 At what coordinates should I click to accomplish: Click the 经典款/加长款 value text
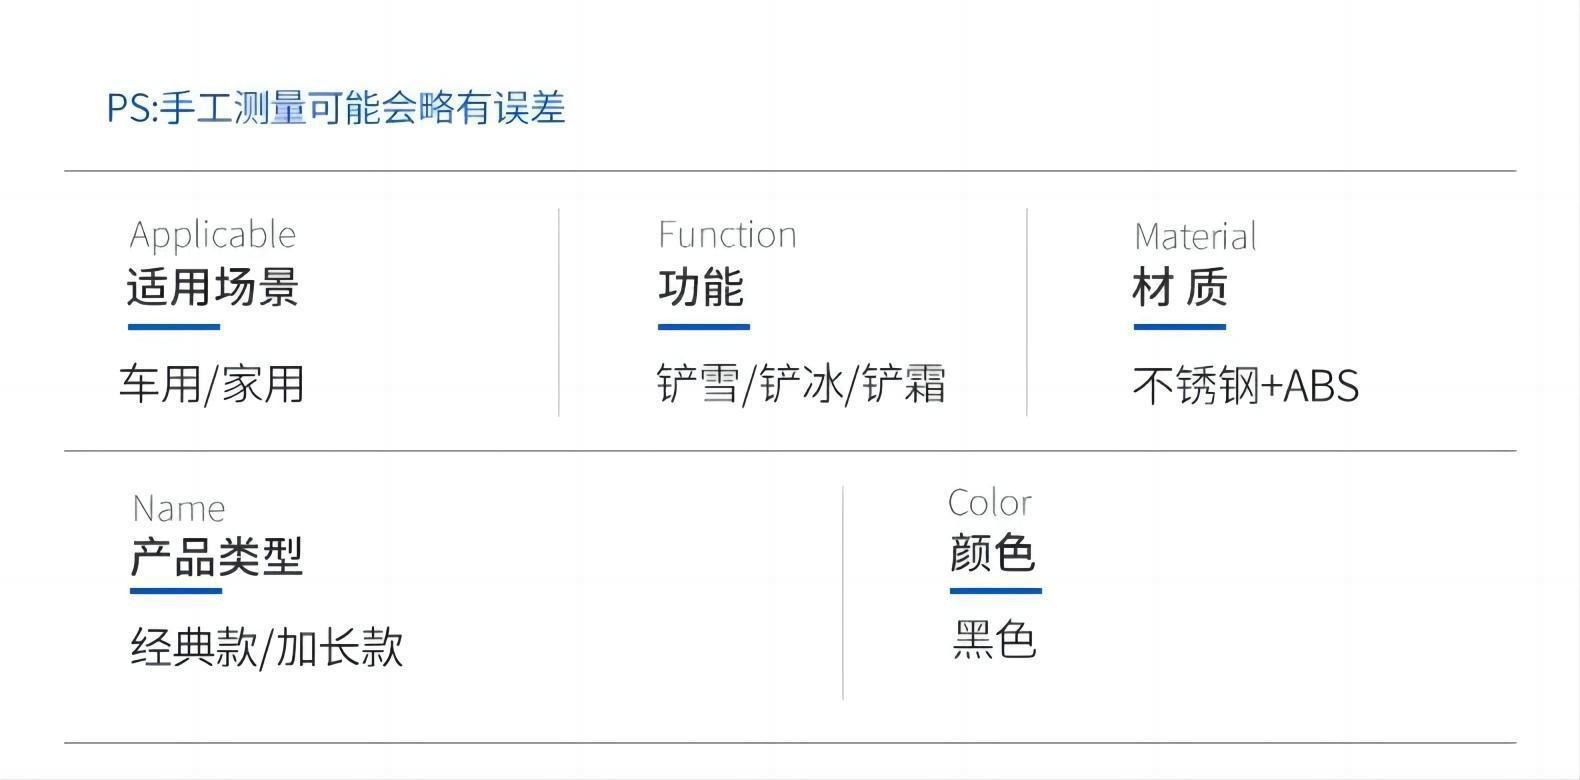tap(267, 647)
